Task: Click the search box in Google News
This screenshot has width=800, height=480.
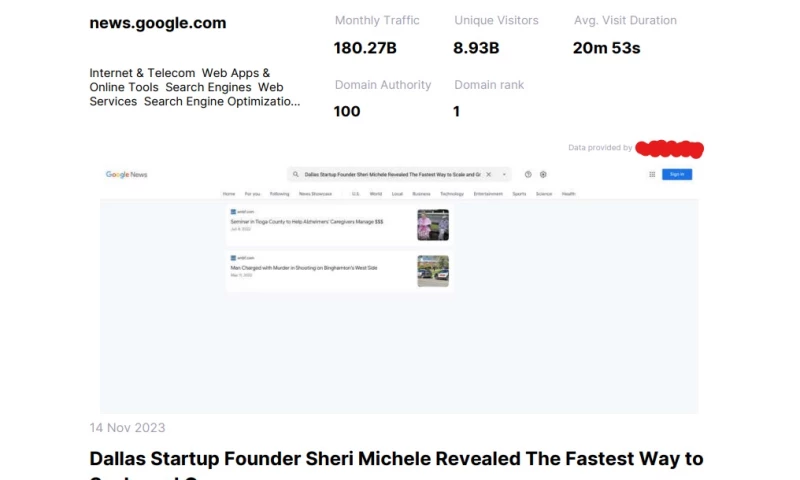Action: [x=390, y=174]
